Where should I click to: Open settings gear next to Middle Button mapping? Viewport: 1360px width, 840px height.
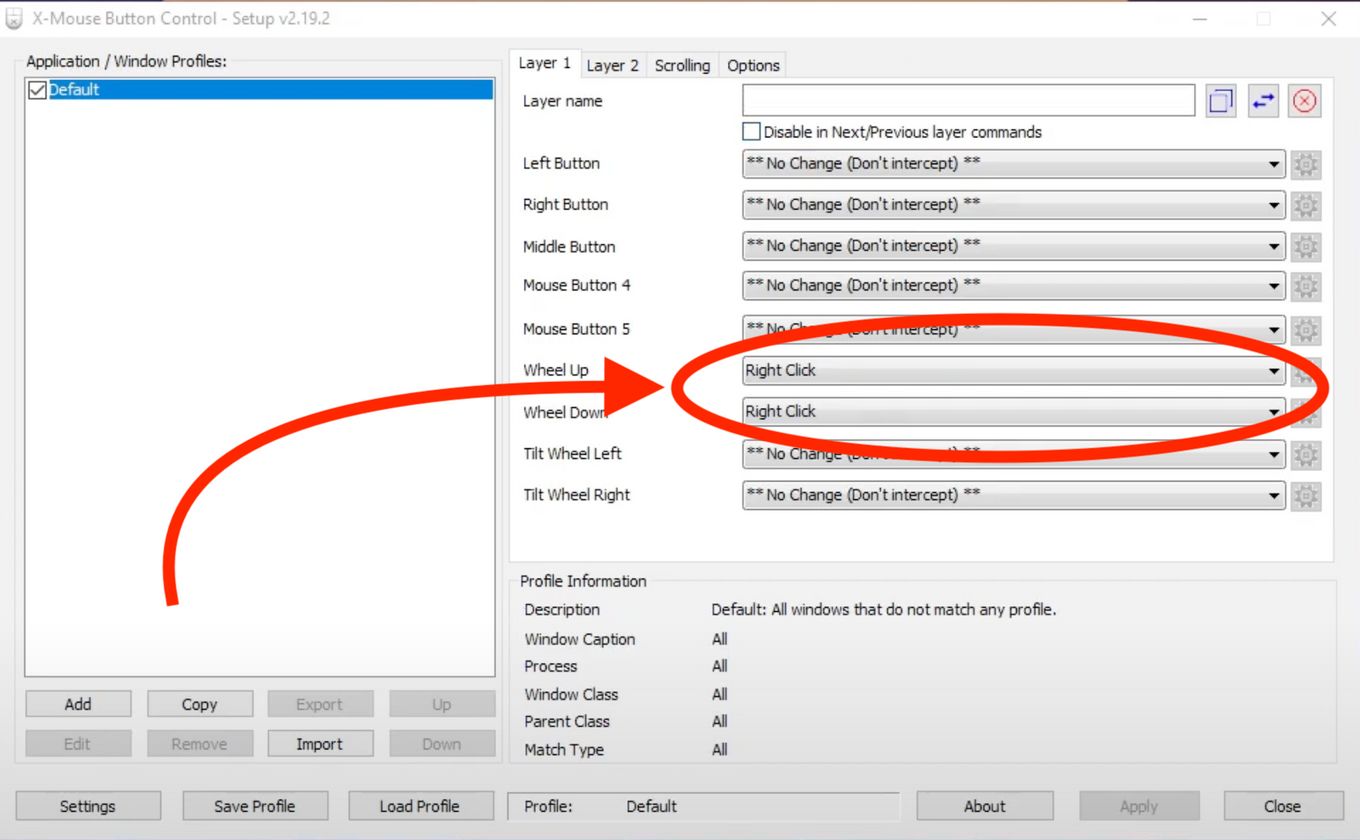pos(1306,246)
